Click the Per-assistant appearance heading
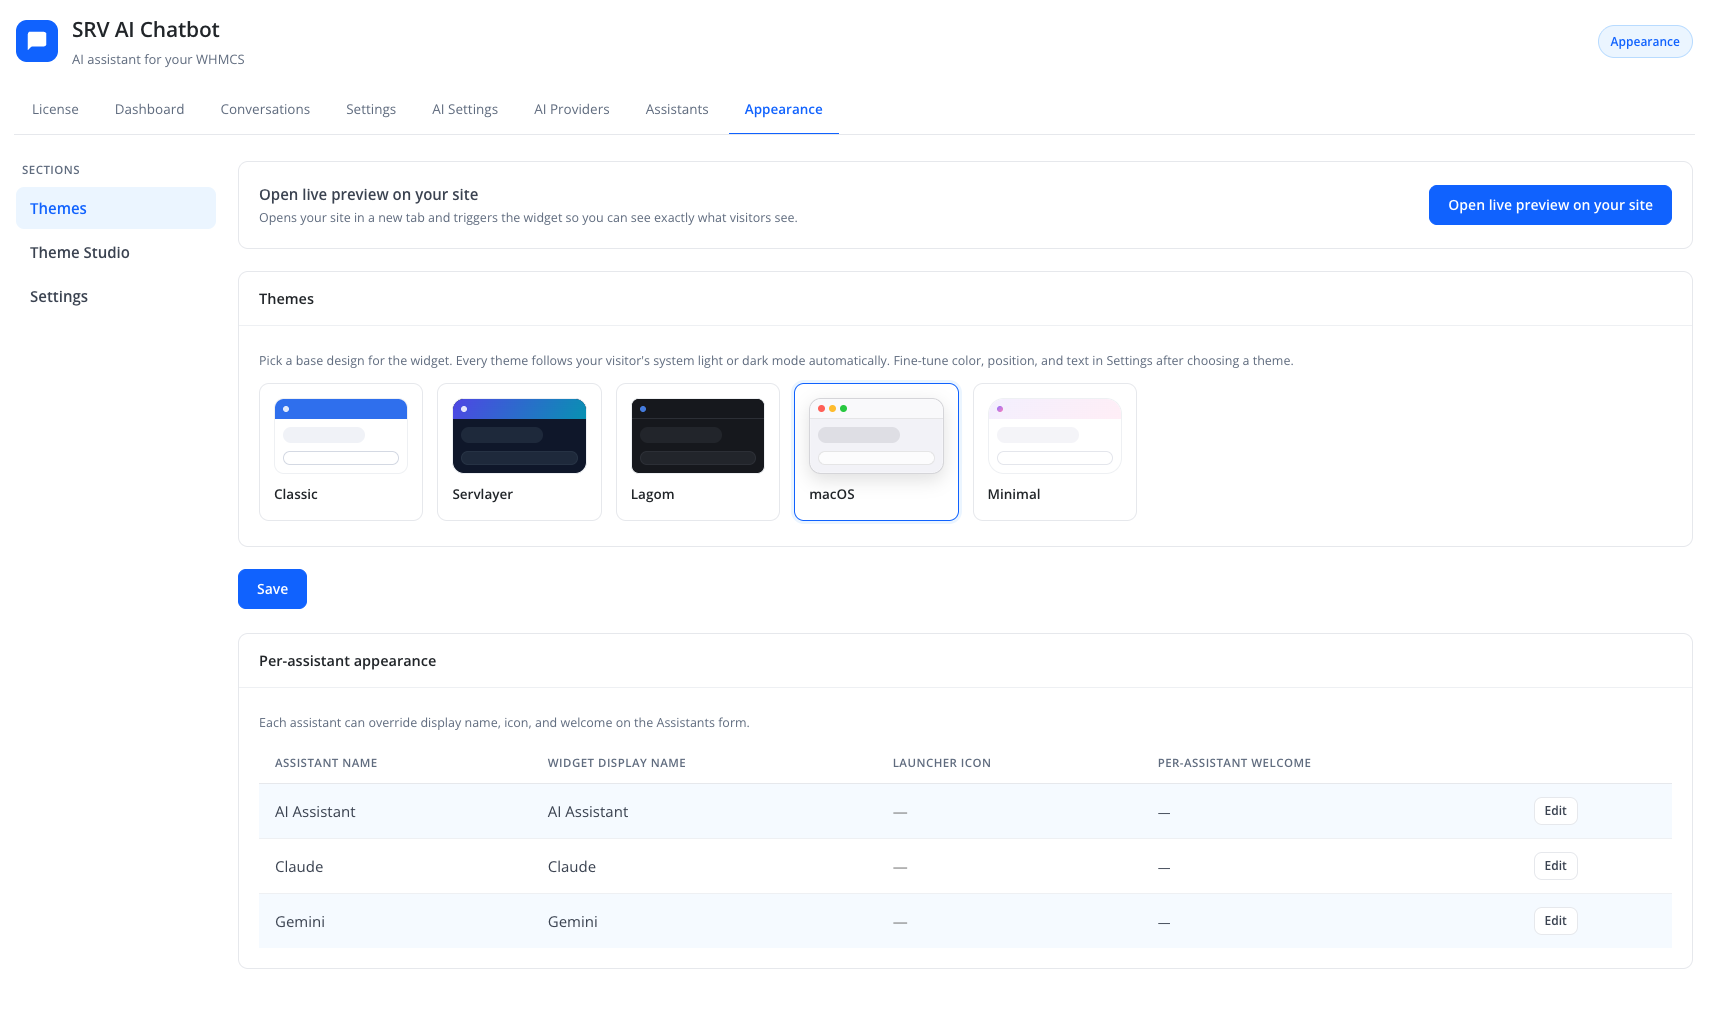The image size is (1709, 1012). click(x=347, y=661)
